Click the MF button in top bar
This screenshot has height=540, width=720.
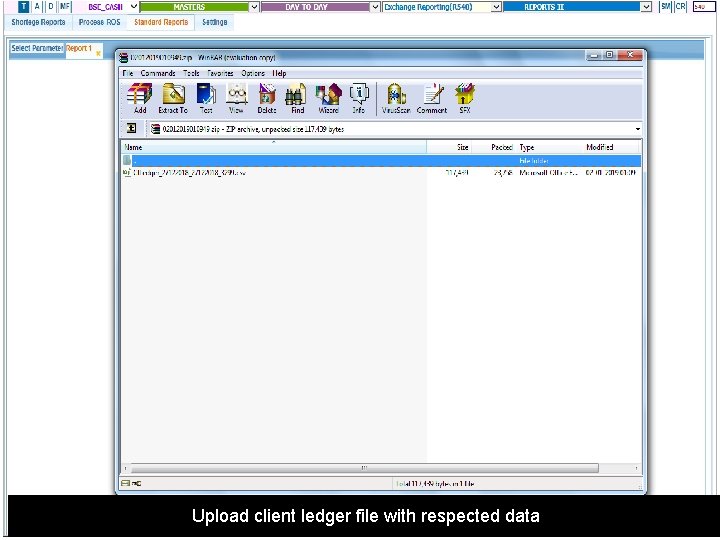pos(65,7)
